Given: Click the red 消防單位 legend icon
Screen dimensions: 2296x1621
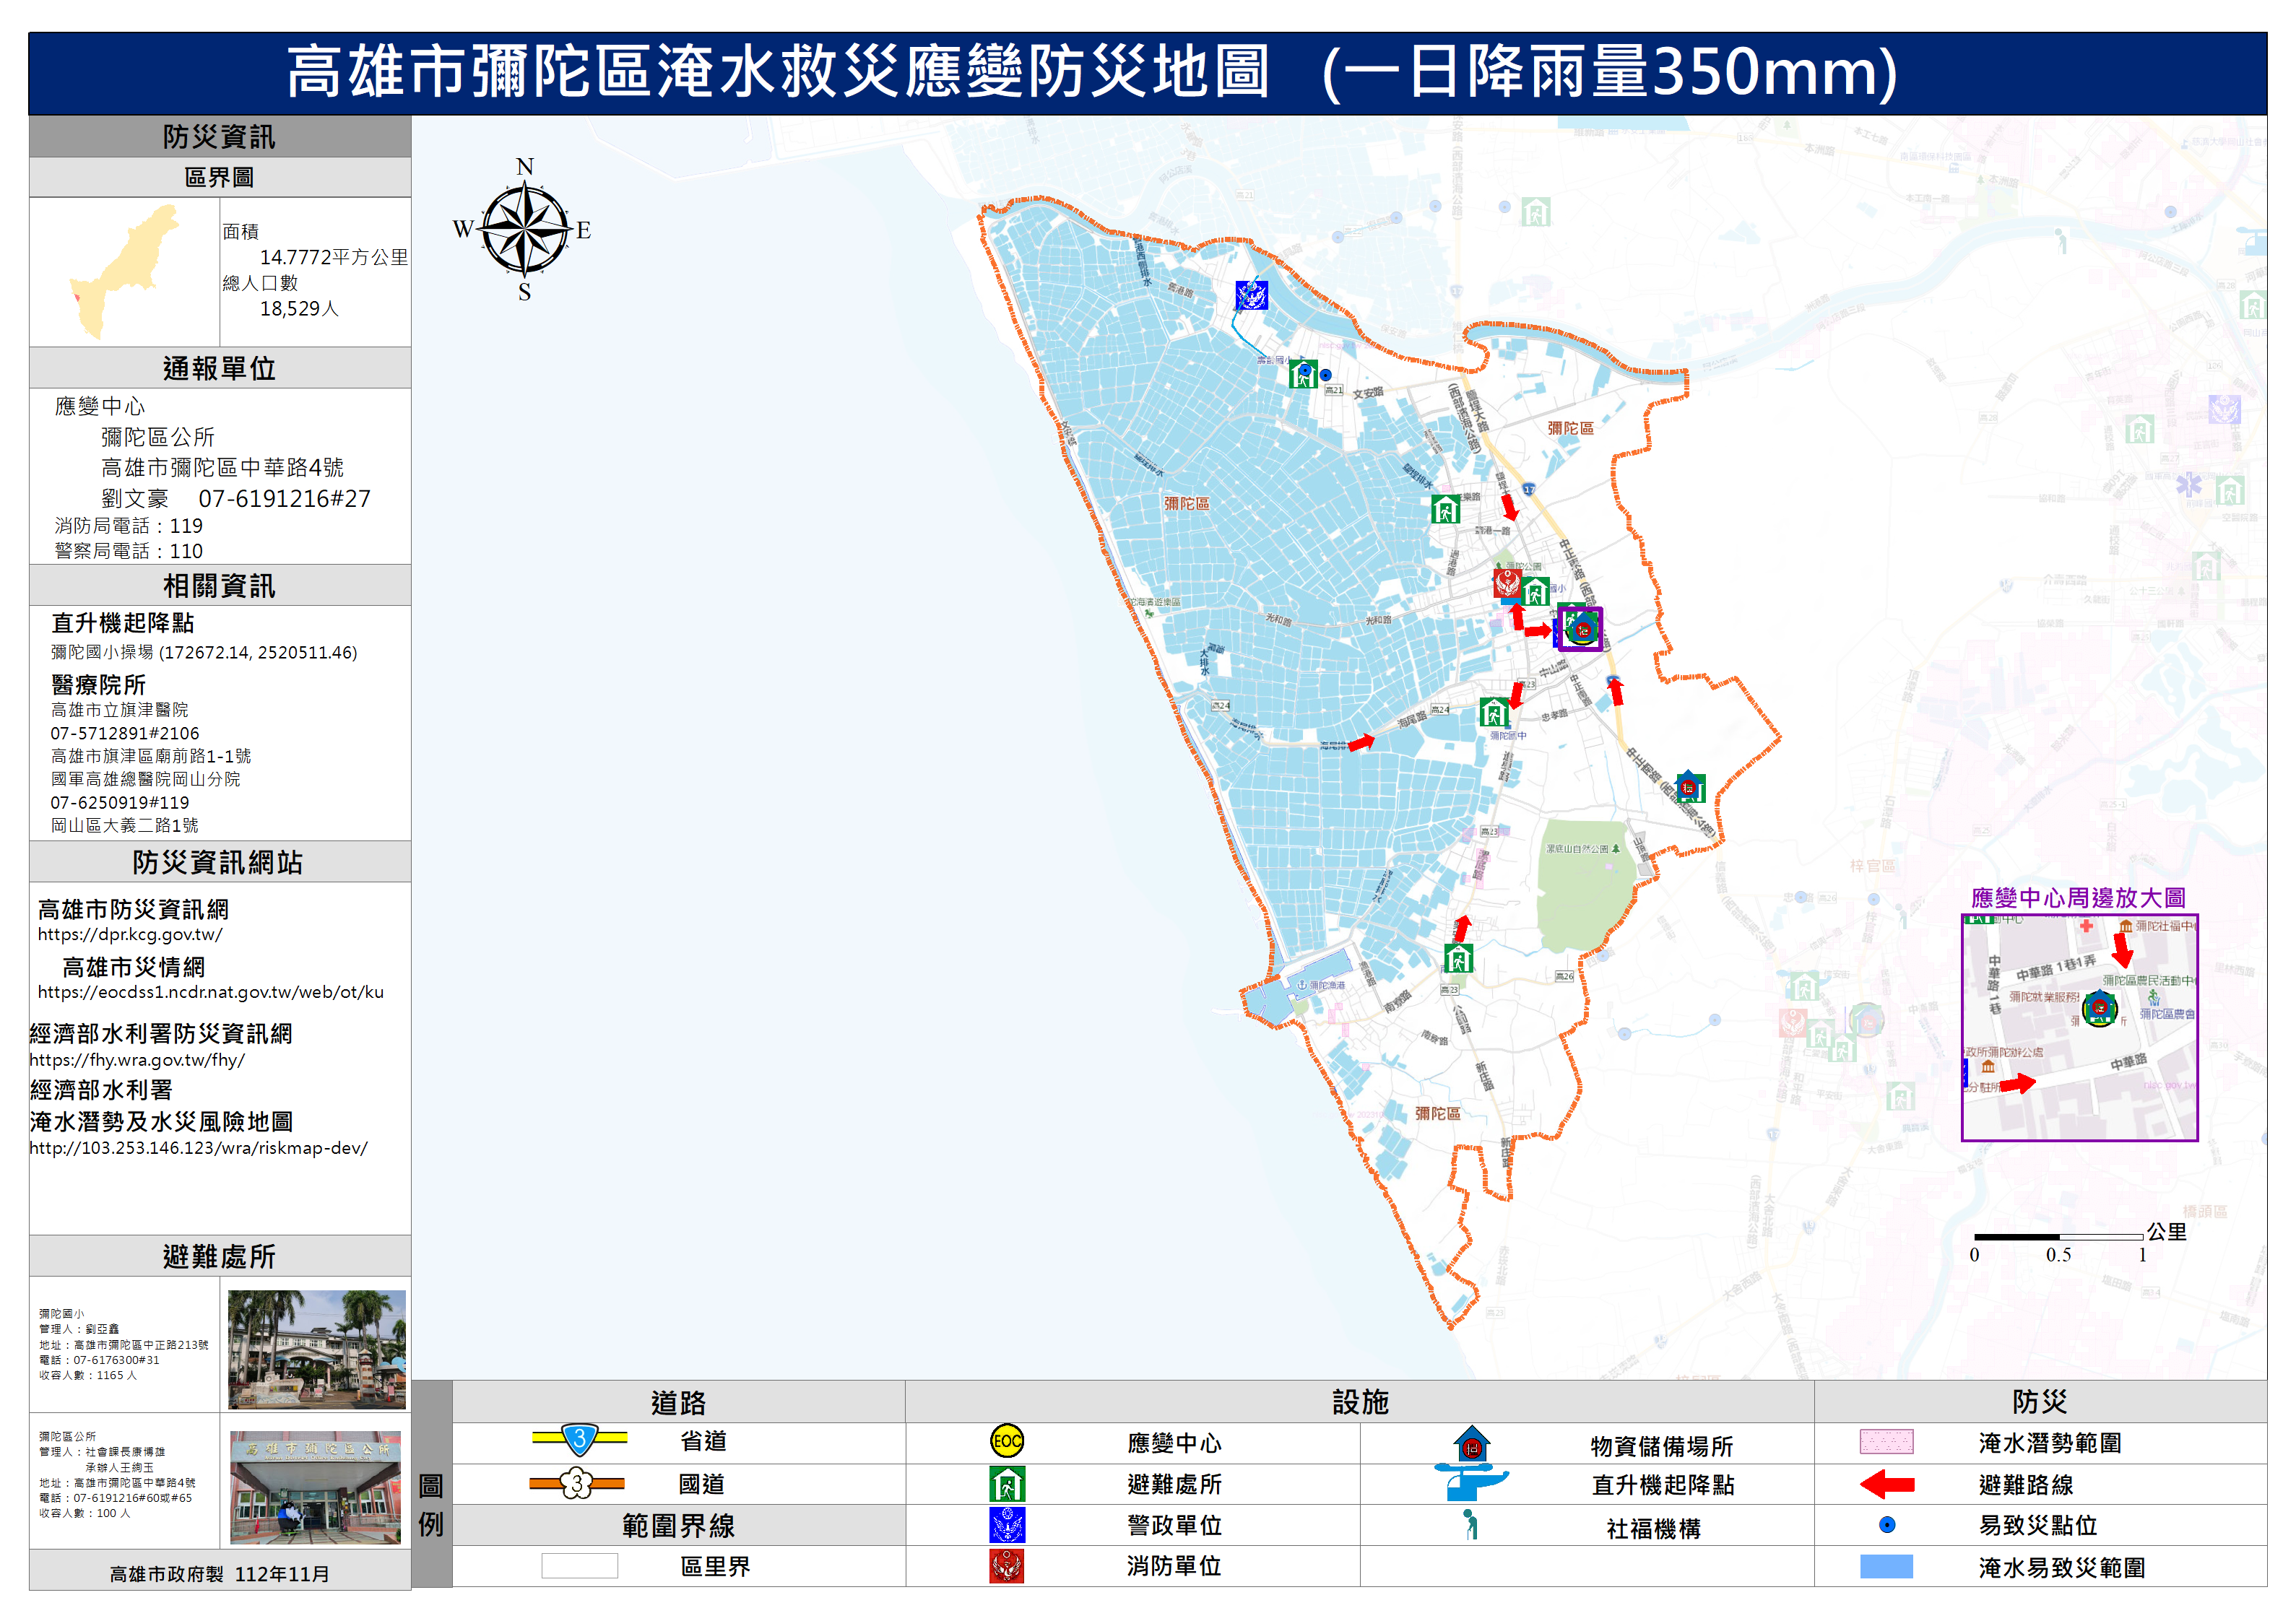Looking at the screenshot, I should coord(1007,1566).
